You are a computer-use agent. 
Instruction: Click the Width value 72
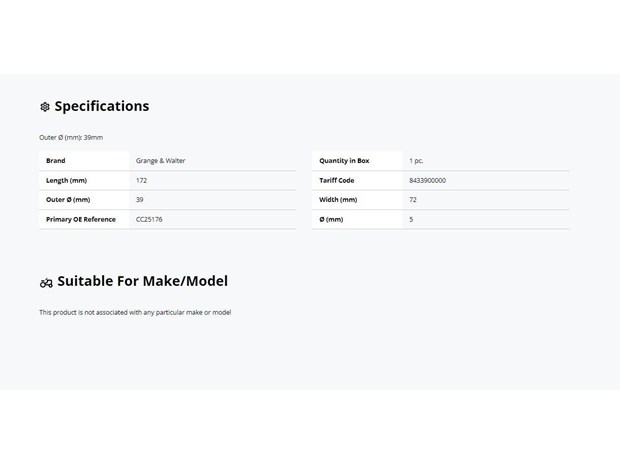click(413, 200)
